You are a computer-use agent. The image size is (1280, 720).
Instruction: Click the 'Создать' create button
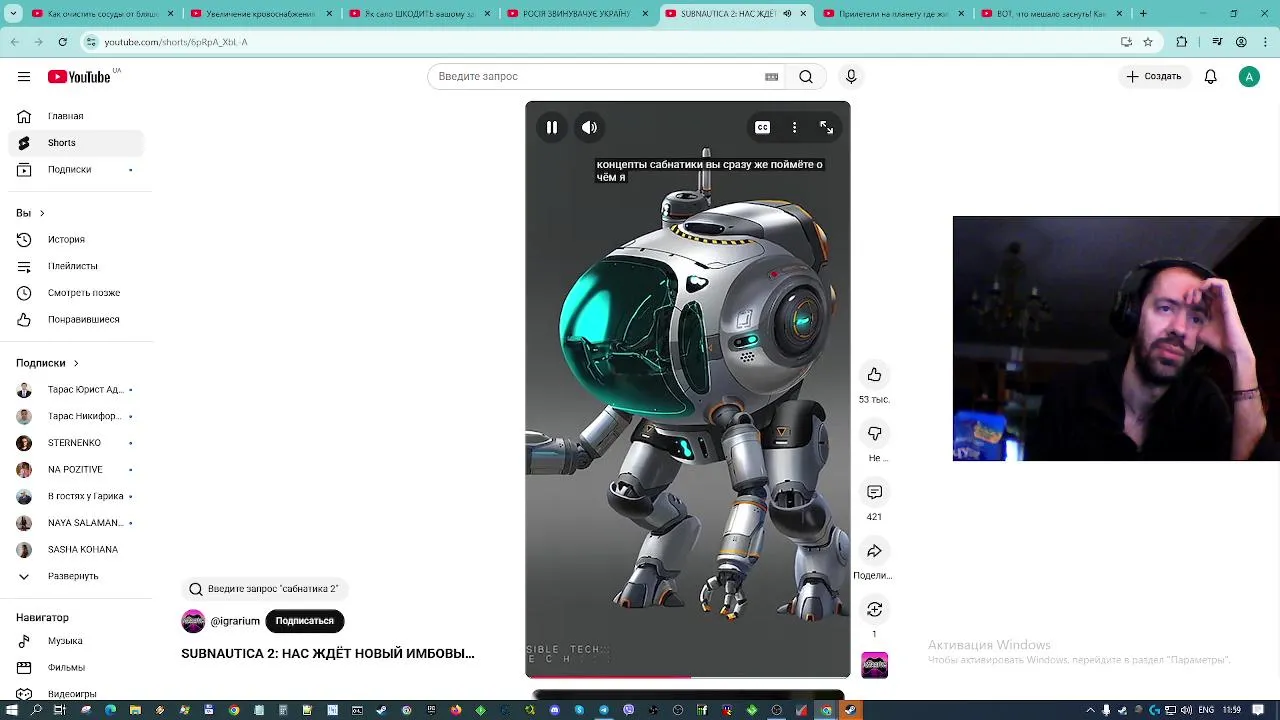pos(1154,77)
